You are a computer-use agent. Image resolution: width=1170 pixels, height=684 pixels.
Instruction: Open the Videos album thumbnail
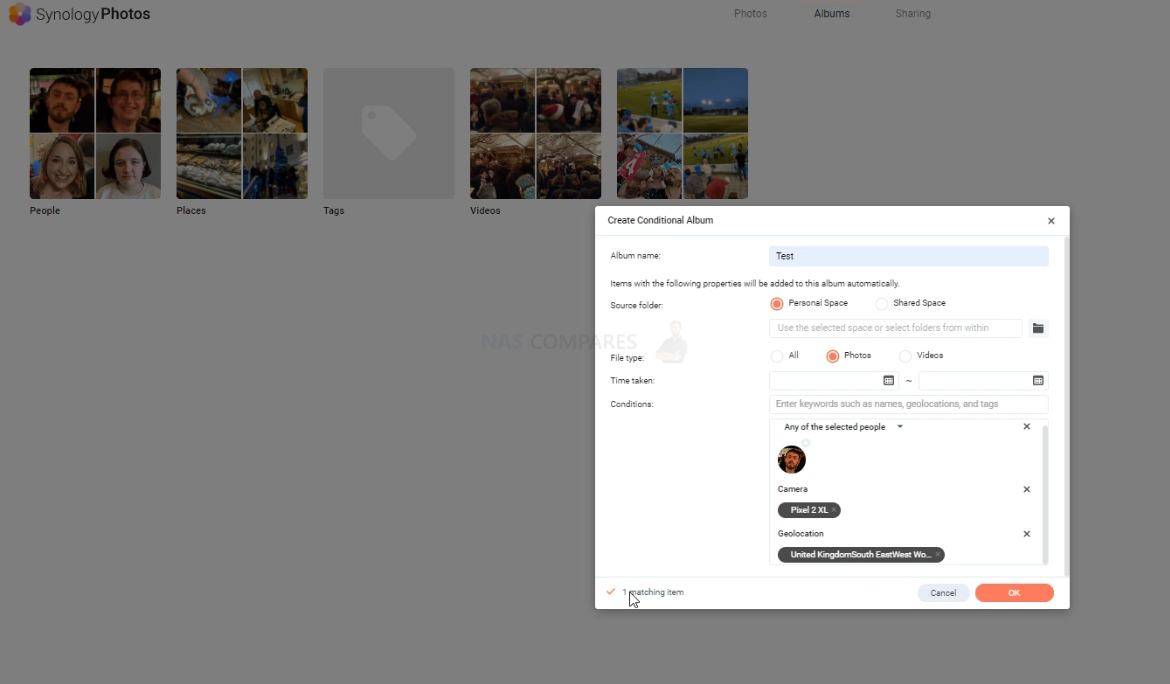click(535, 134)
